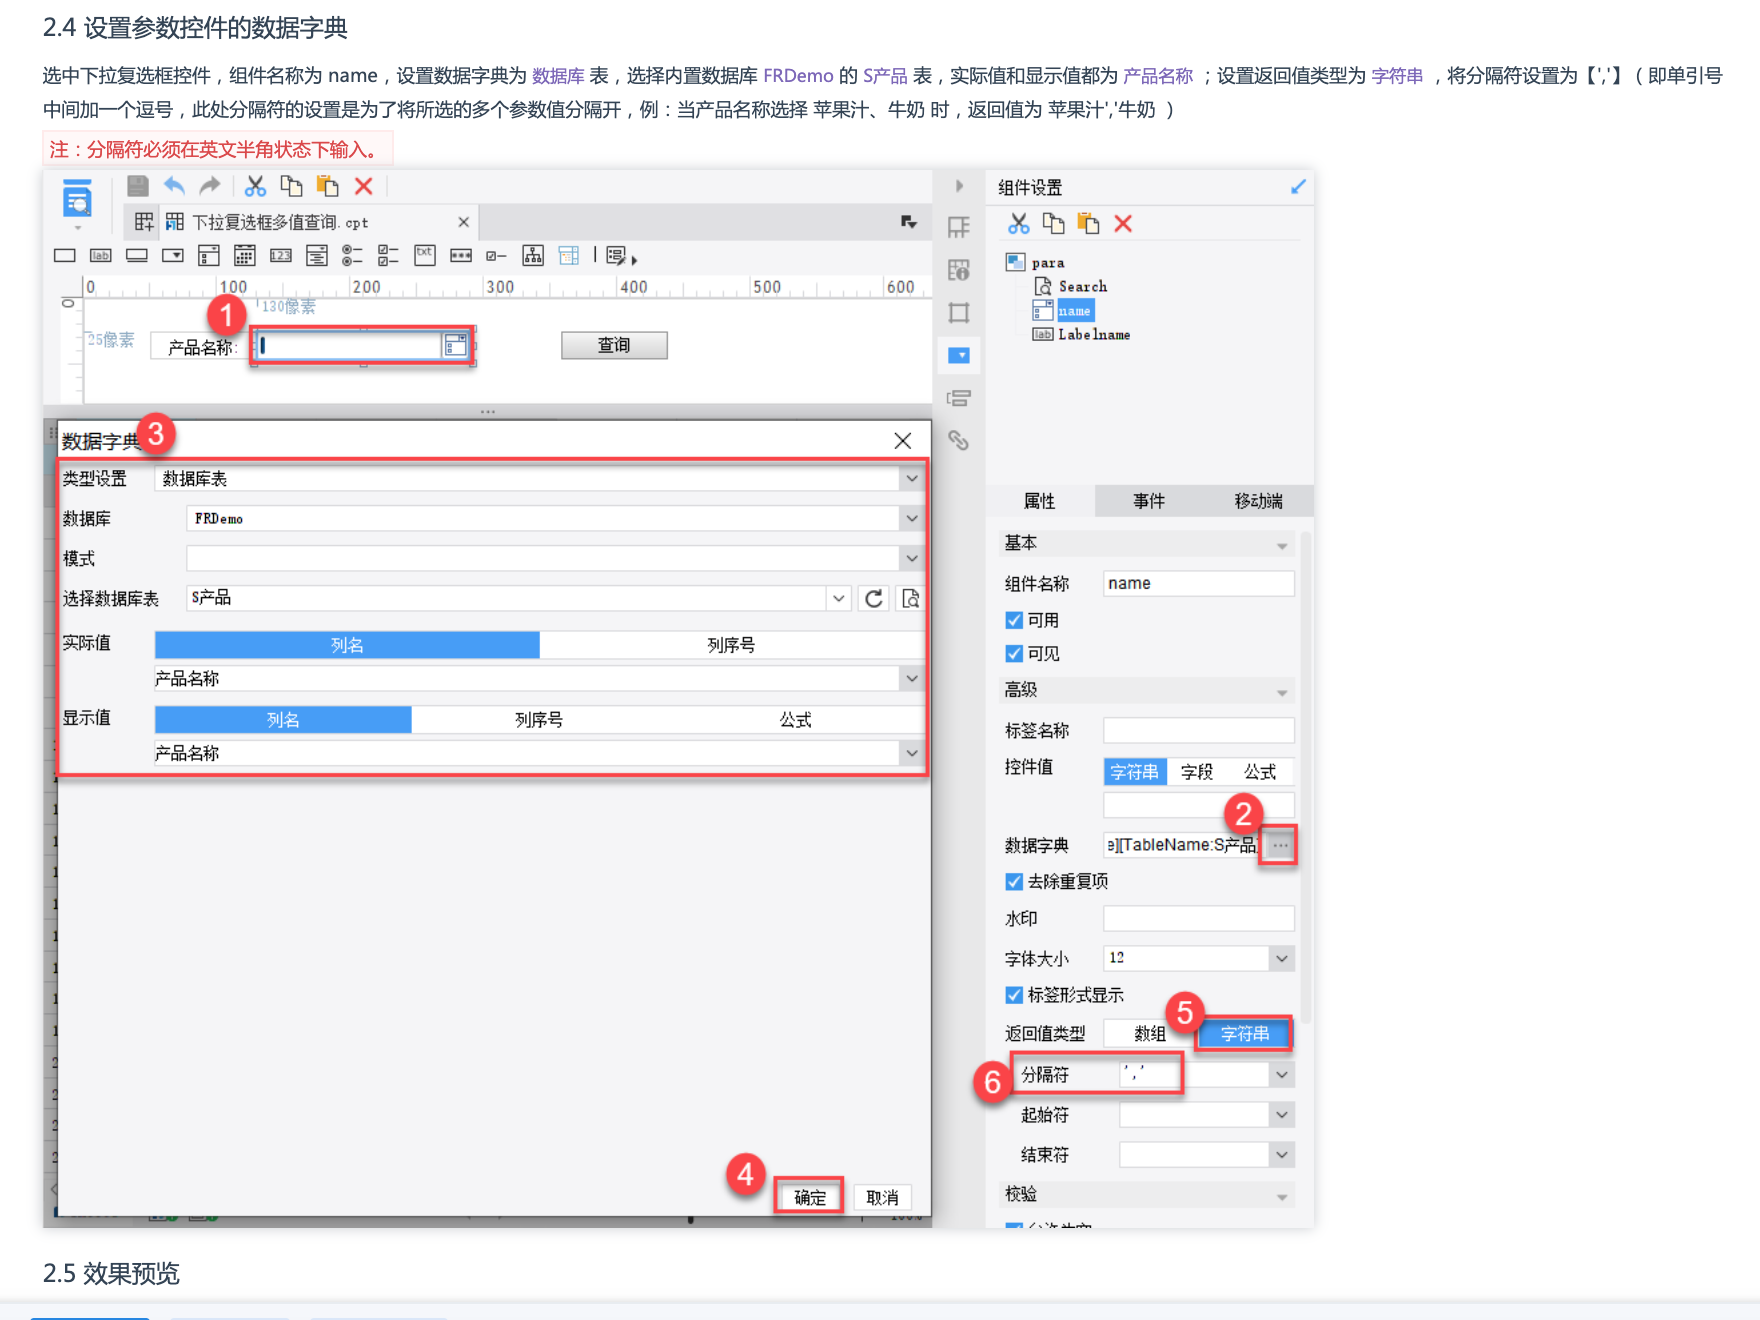The image size is (1760, 1320).
Task: Click the red Delete X in 组件设置 panel
Action: [1123, 224]
